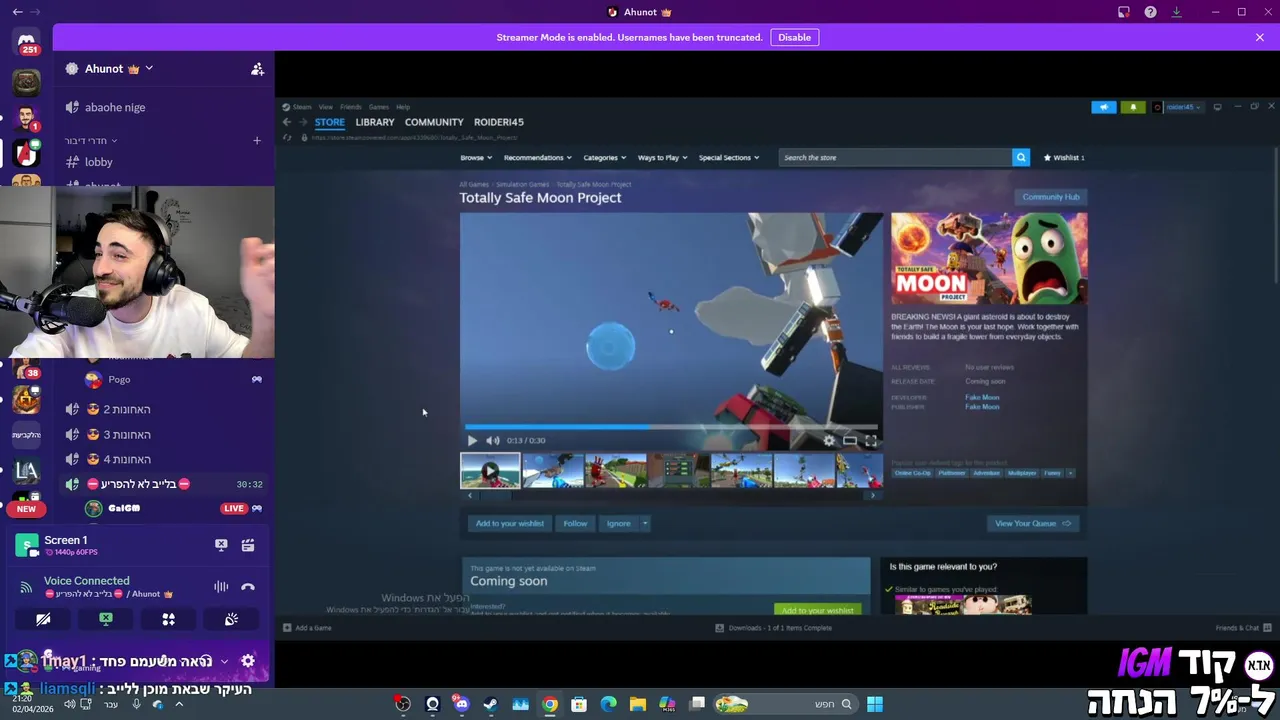1280x720 pixels.
Task: Open Steam View menu
Action: (326, 107)
